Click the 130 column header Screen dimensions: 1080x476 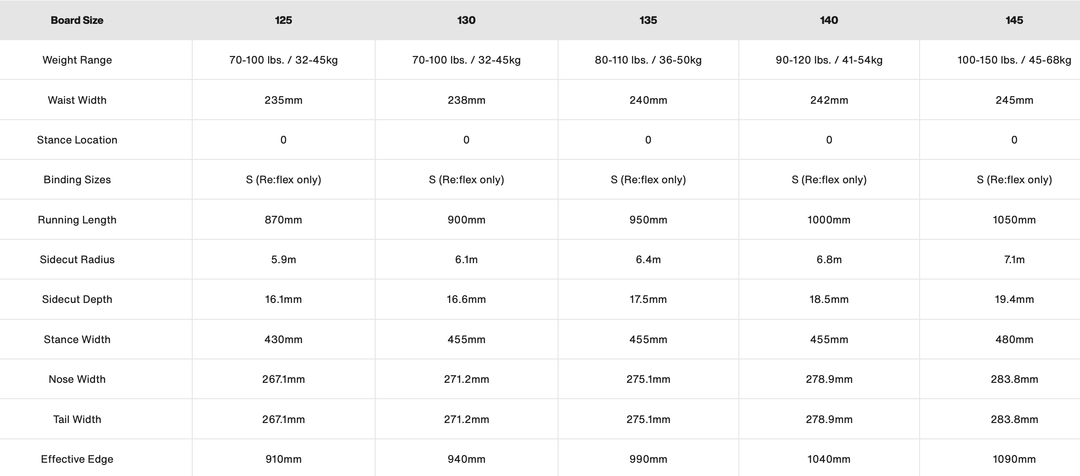pyautogui.click(x=466, y=20)
